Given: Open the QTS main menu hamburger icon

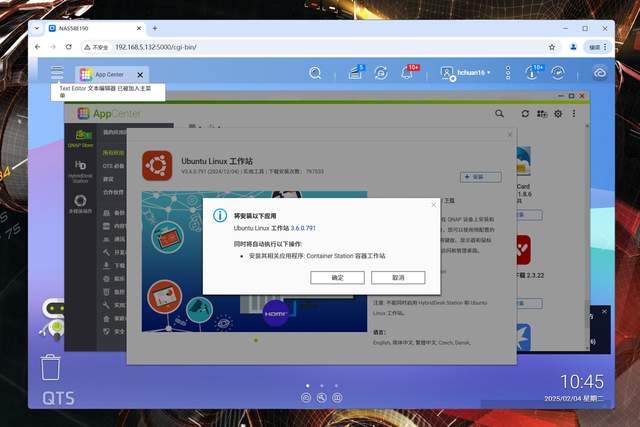Looking at the screenshot, I should 57,73.
